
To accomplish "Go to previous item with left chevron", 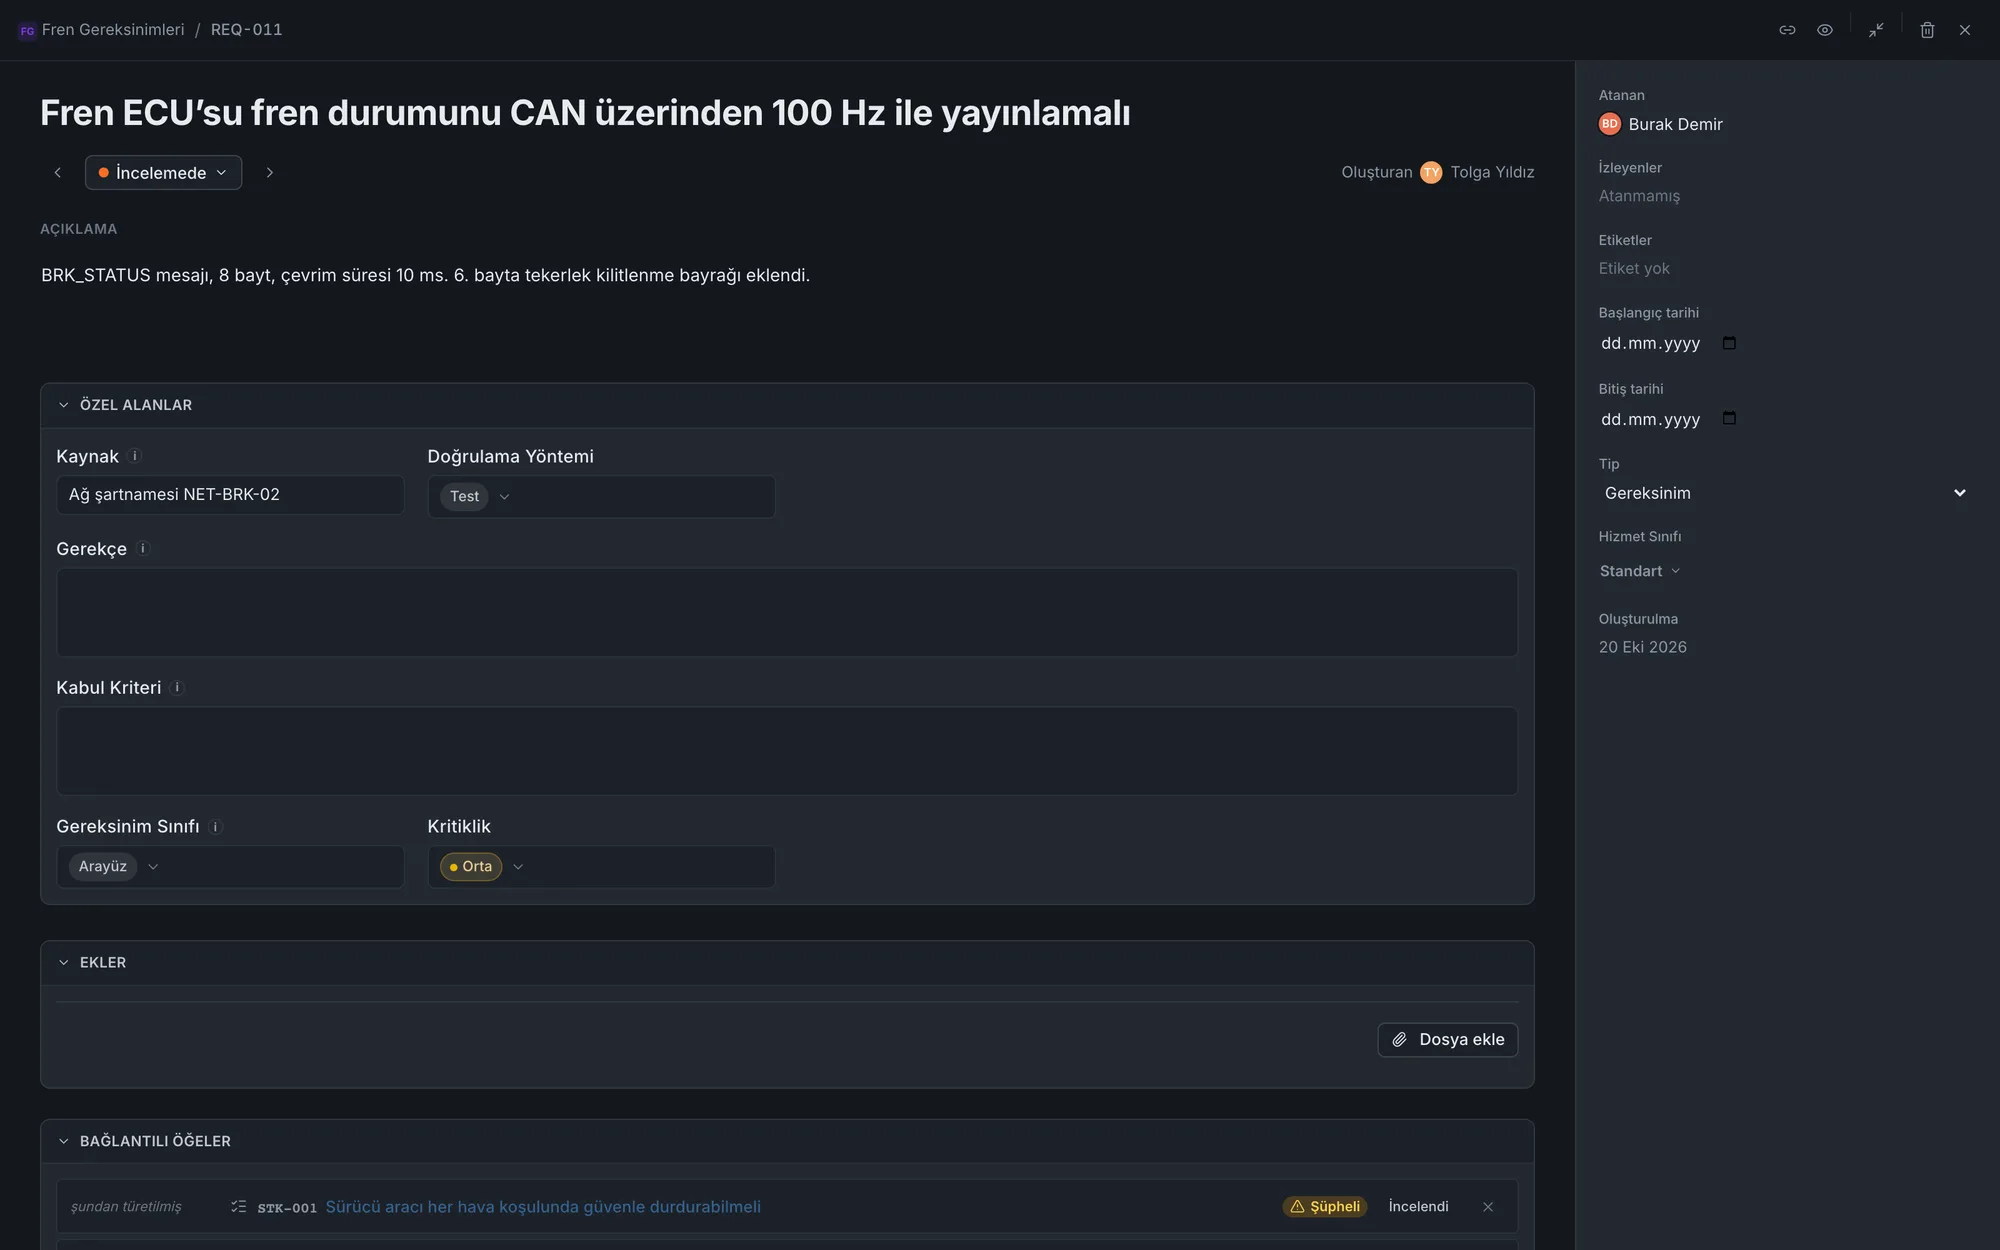I will tap(58, 173).
